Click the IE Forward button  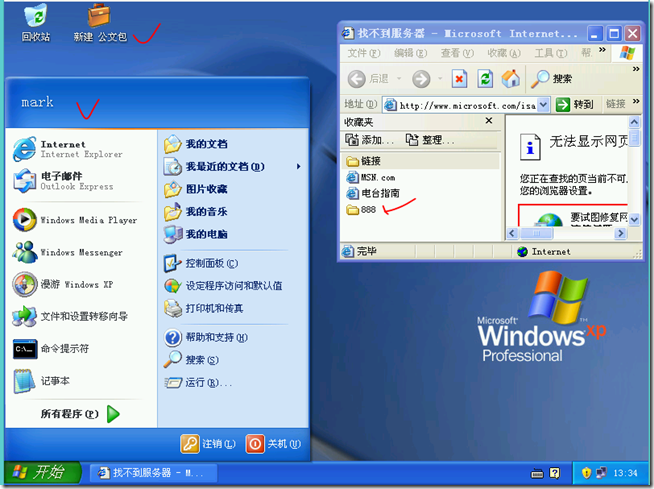[421, 78]
